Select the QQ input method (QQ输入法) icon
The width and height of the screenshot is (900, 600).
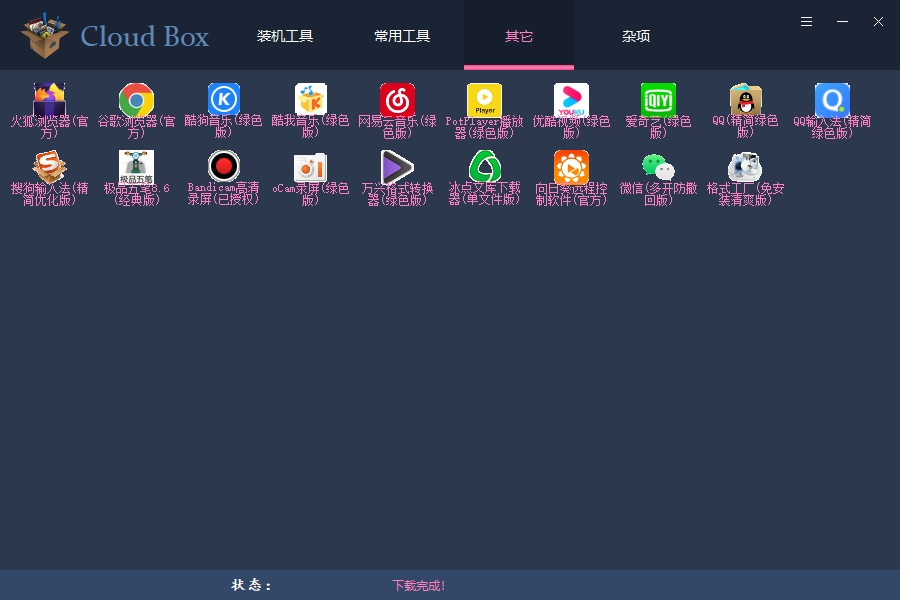pyautogui.click(x=832, y=100)
